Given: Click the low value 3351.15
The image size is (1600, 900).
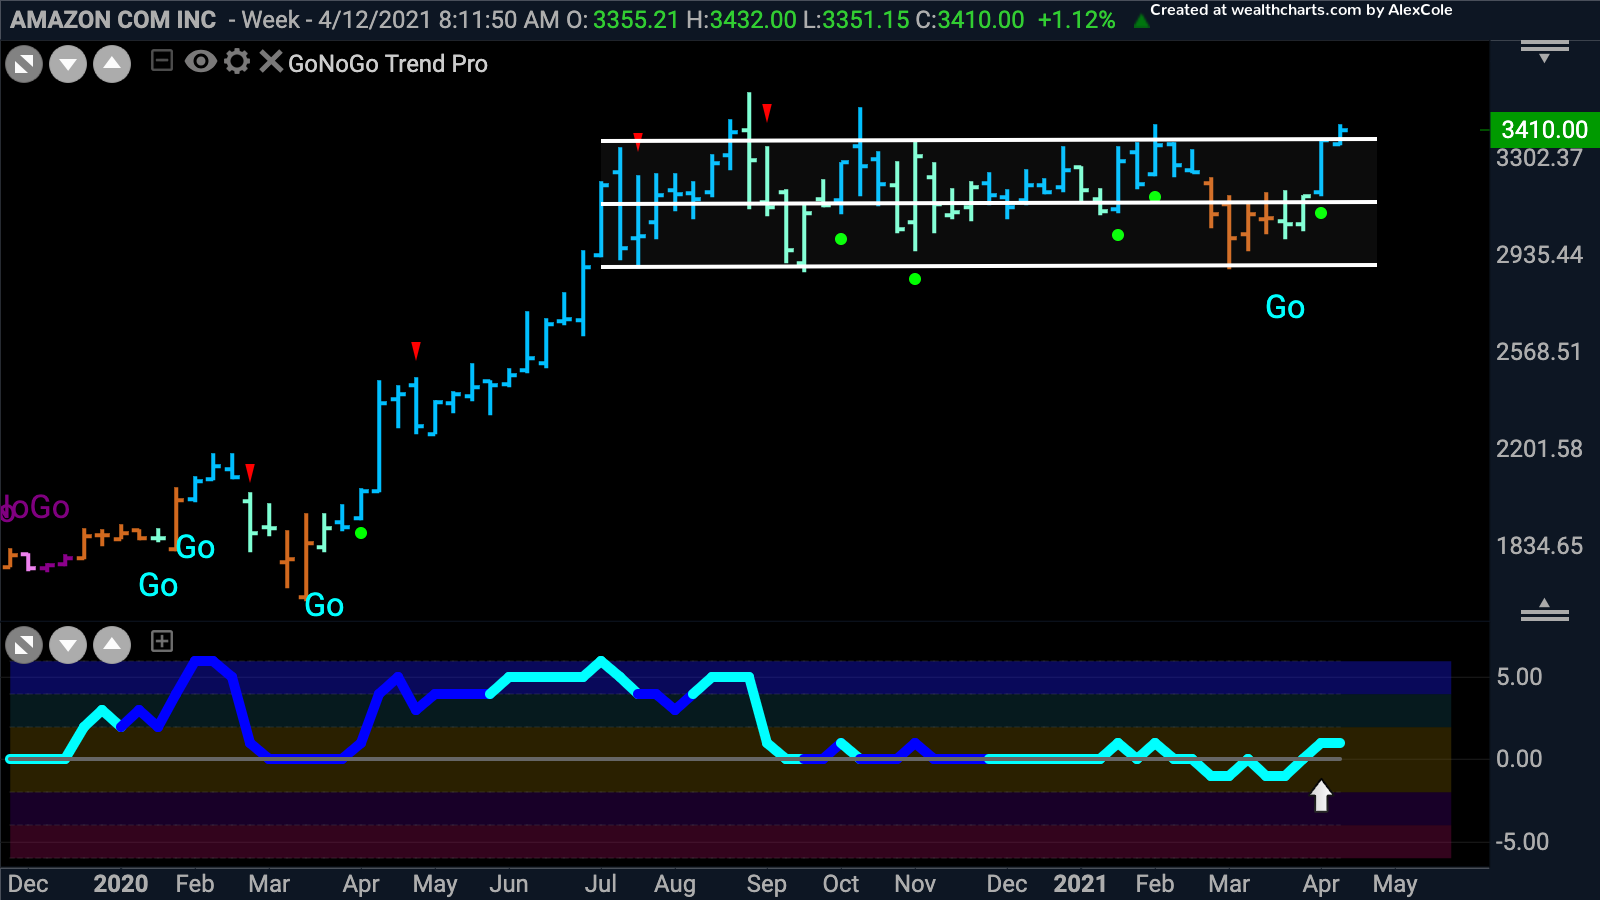Looking at the screenshot, I should coord(866,20).
